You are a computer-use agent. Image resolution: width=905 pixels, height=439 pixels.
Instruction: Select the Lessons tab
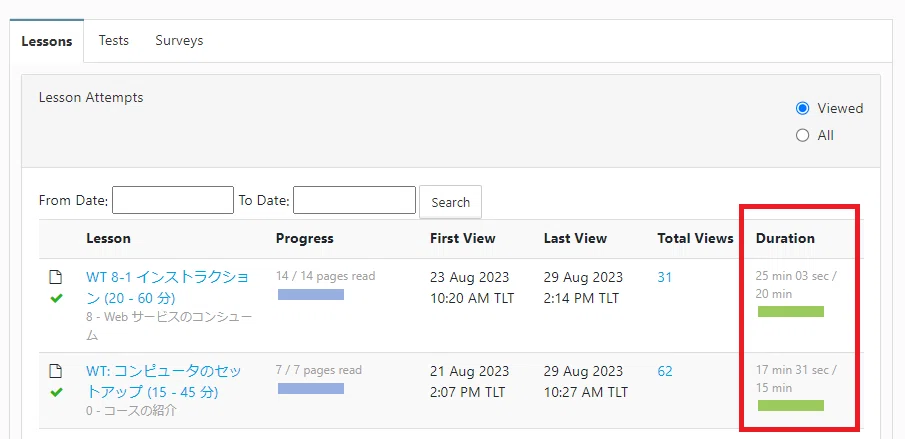pos(47,42)
